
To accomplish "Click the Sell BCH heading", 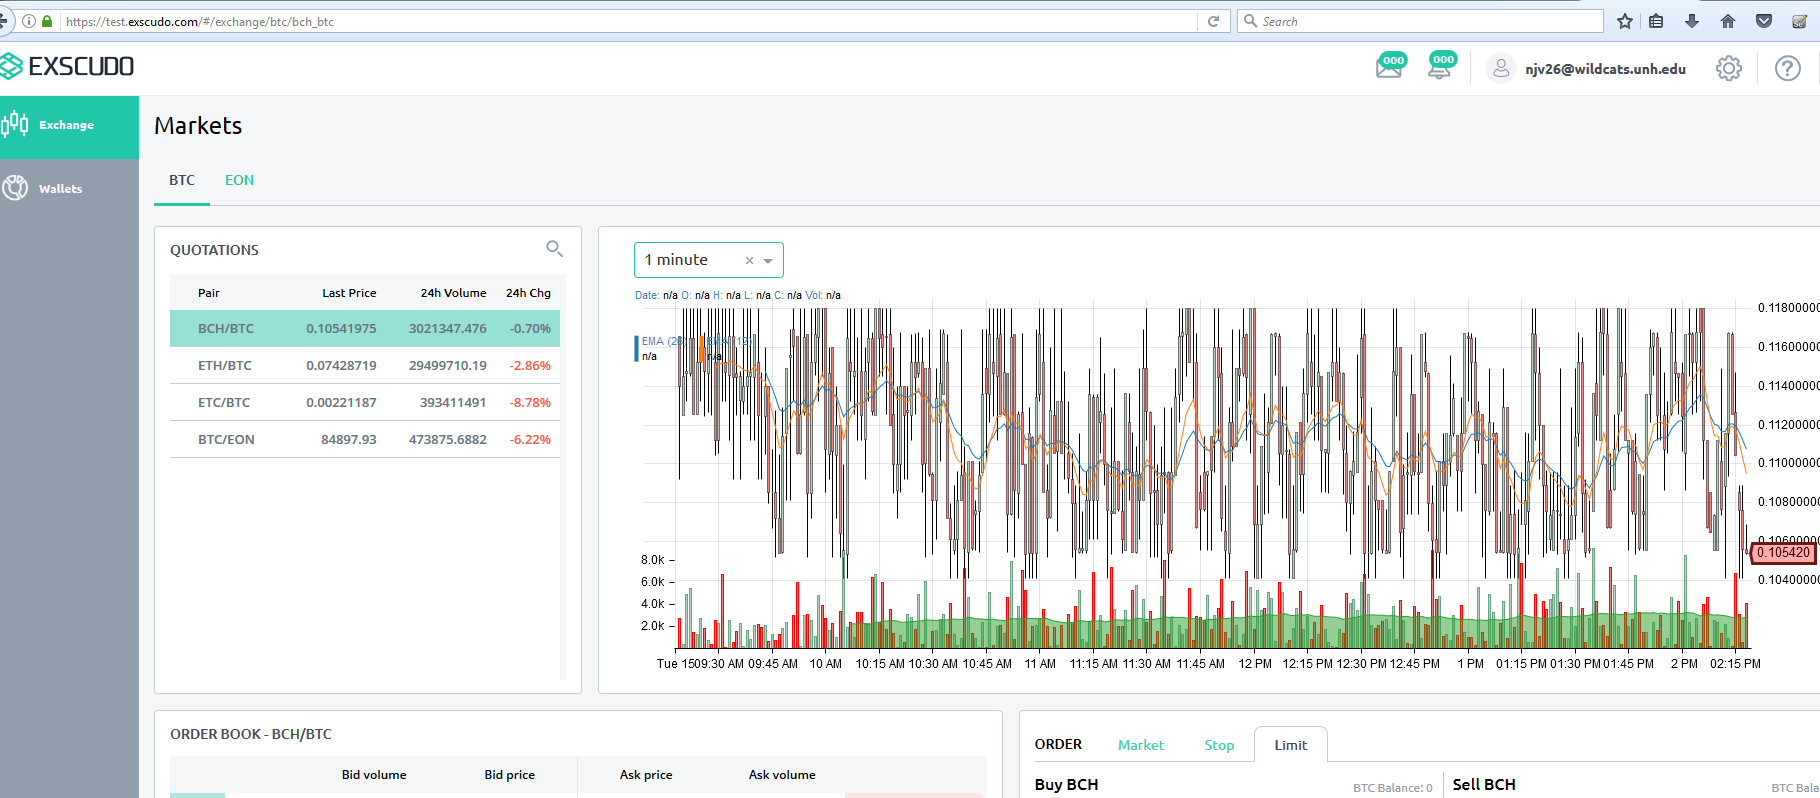I will pos(1484,785).
